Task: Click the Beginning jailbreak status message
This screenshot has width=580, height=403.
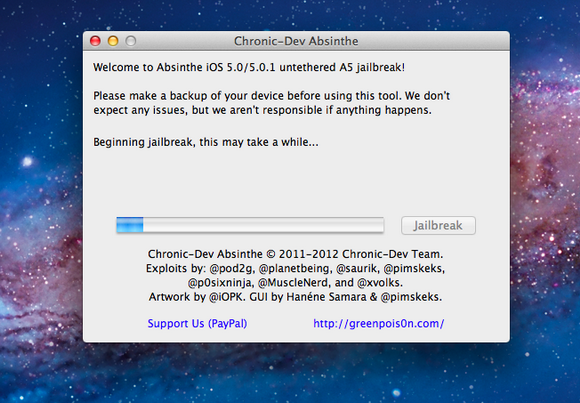Action: [206, 142]
